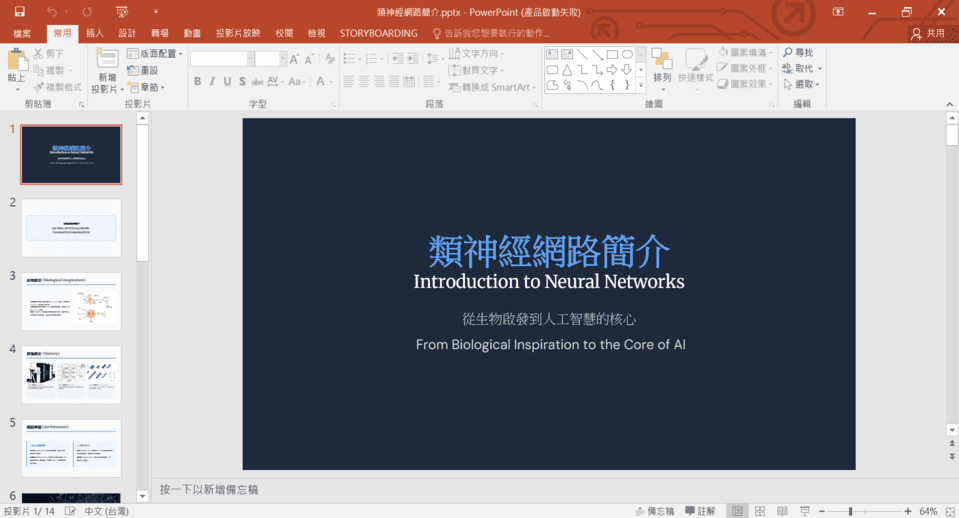Toggle the Comments (註解) pane in status bar

point(699,511)
